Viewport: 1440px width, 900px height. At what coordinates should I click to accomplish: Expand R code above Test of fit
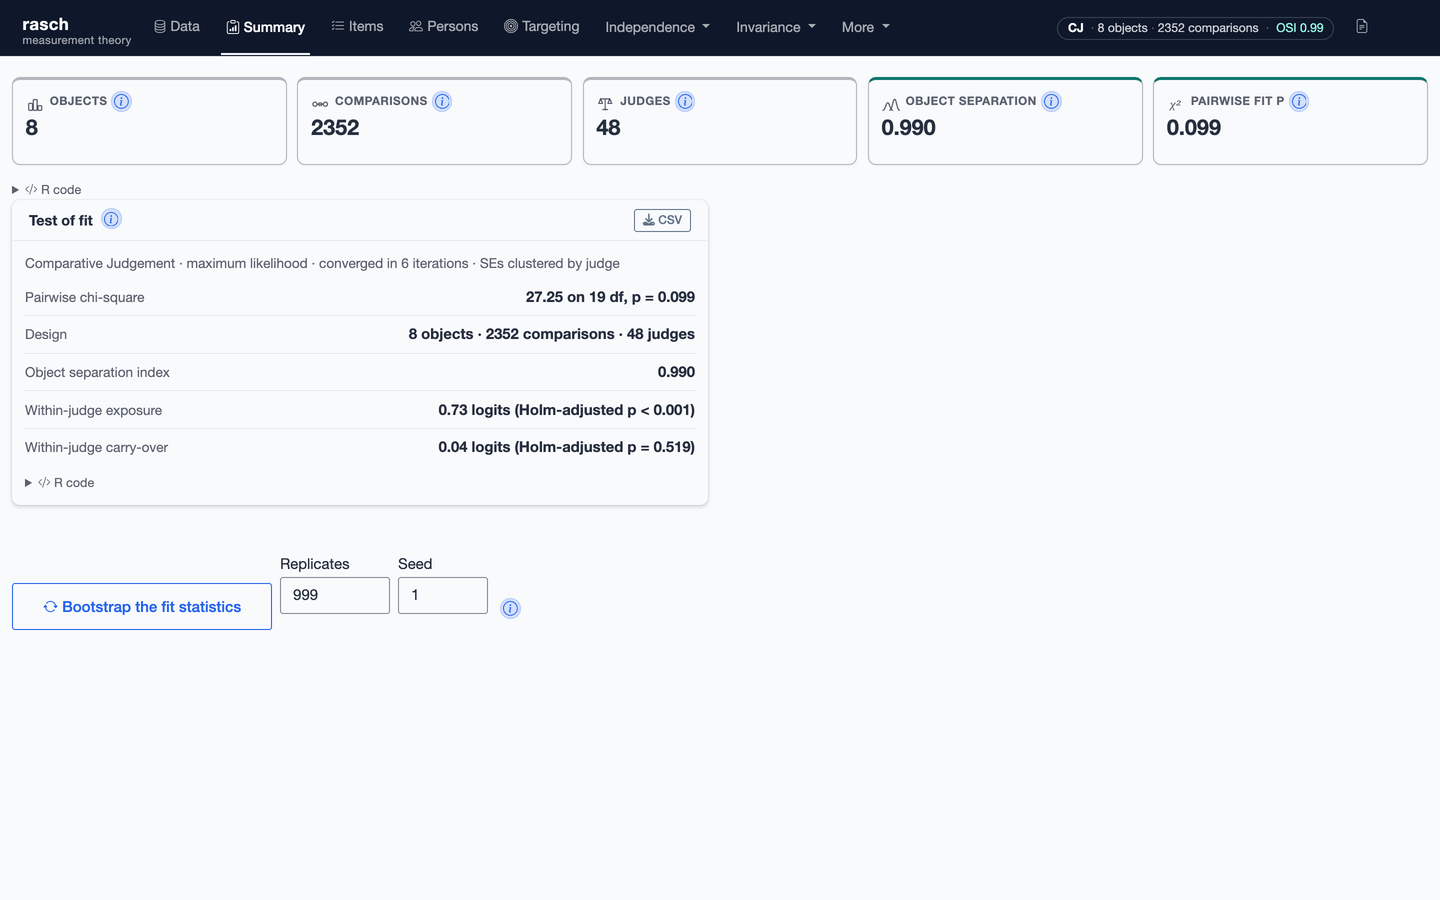(47, 190)
